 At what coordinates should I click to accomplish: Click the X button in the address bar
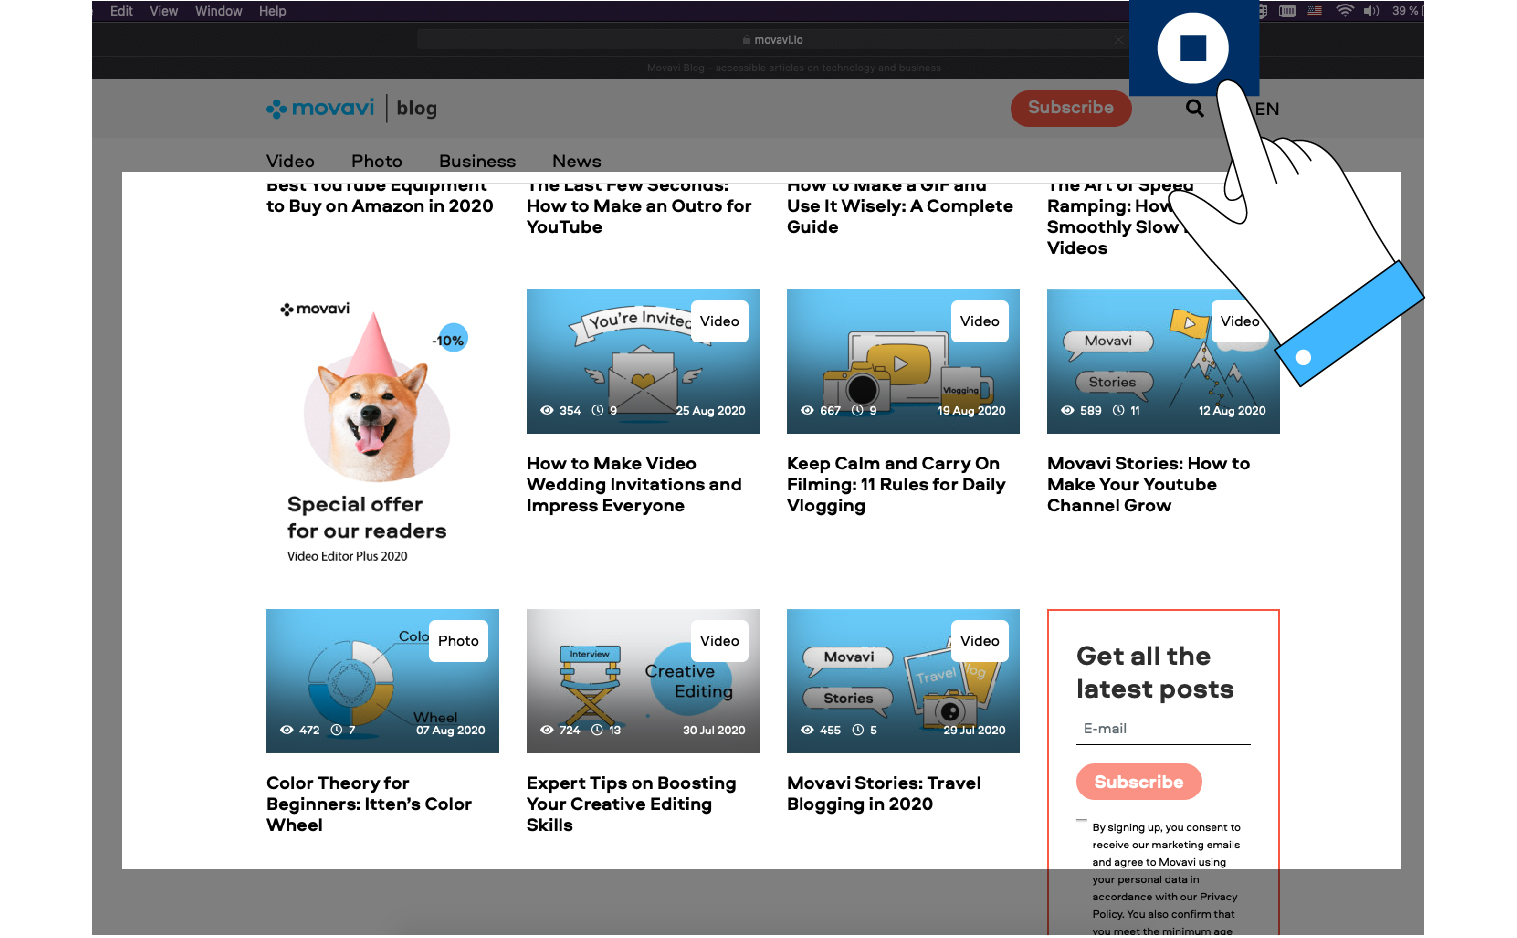pyautogui.click(x=1118, y=40)
